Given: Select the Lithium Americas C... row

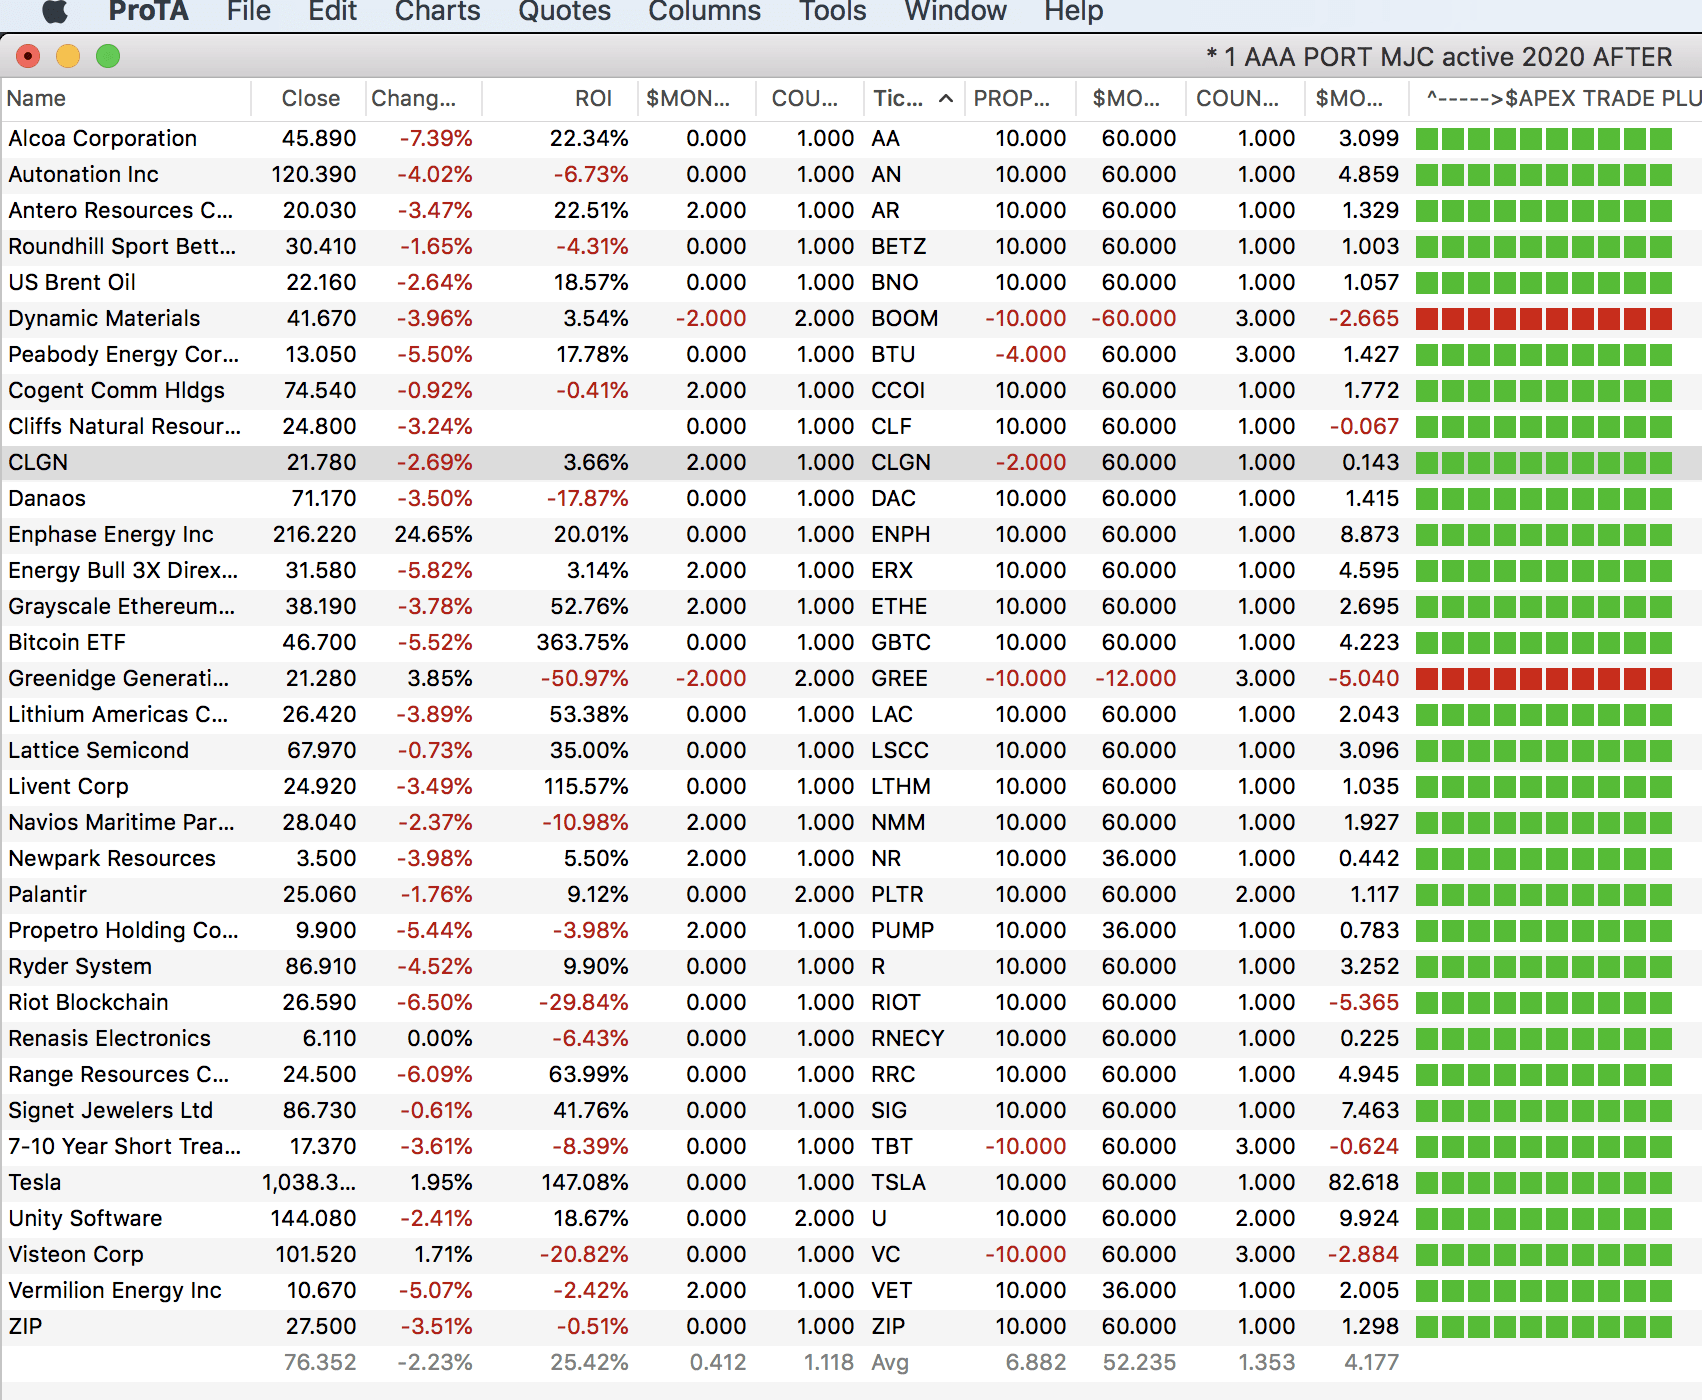Looking at the screenshot, I should pyautogui.click(x=851, y=715).
